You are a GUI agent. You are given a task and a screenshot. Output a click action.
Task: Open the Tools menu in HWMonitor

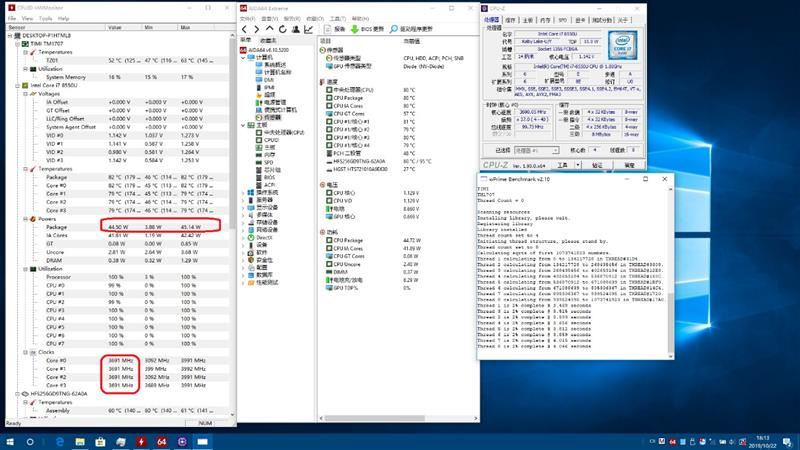(45, 18)
